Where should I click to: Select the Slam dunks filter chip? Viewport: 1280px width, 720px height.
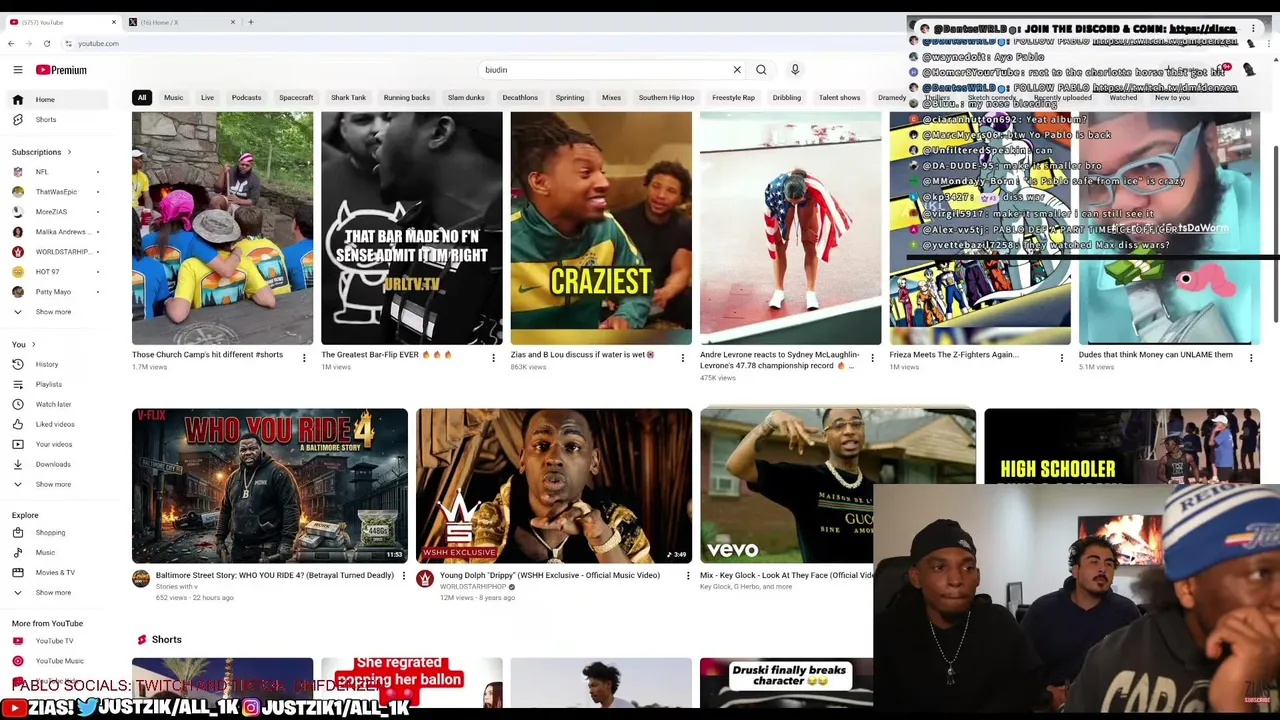(466, 98)
